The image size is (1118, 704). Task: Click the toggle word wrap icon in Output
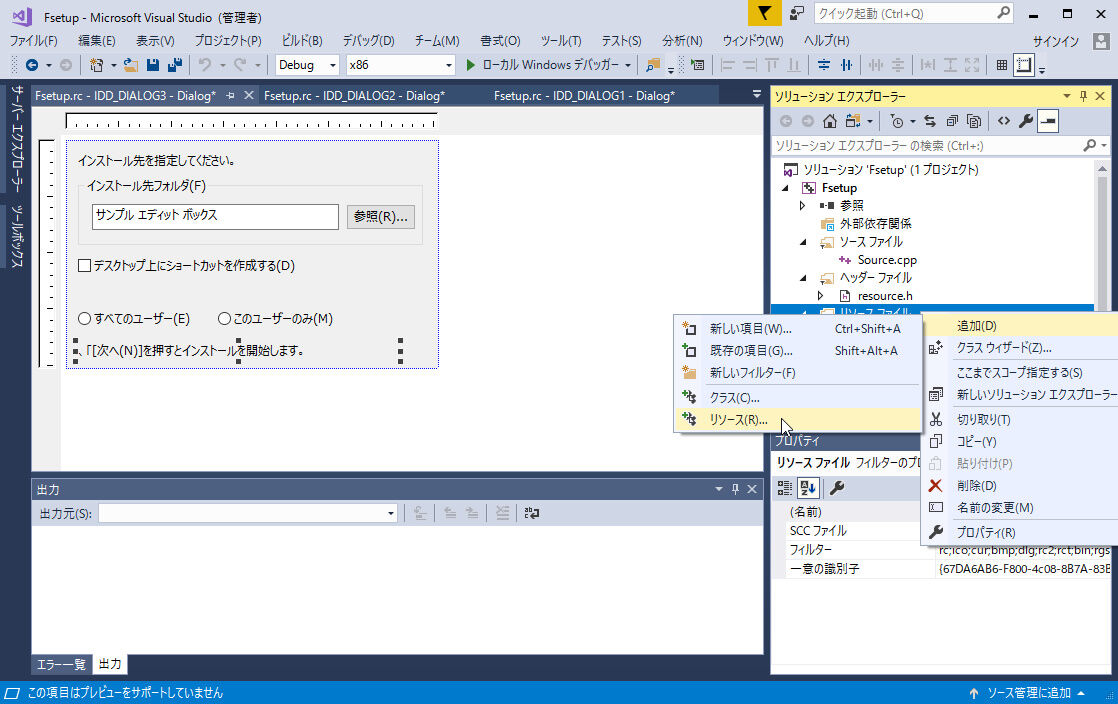click(x=532, y=513)
